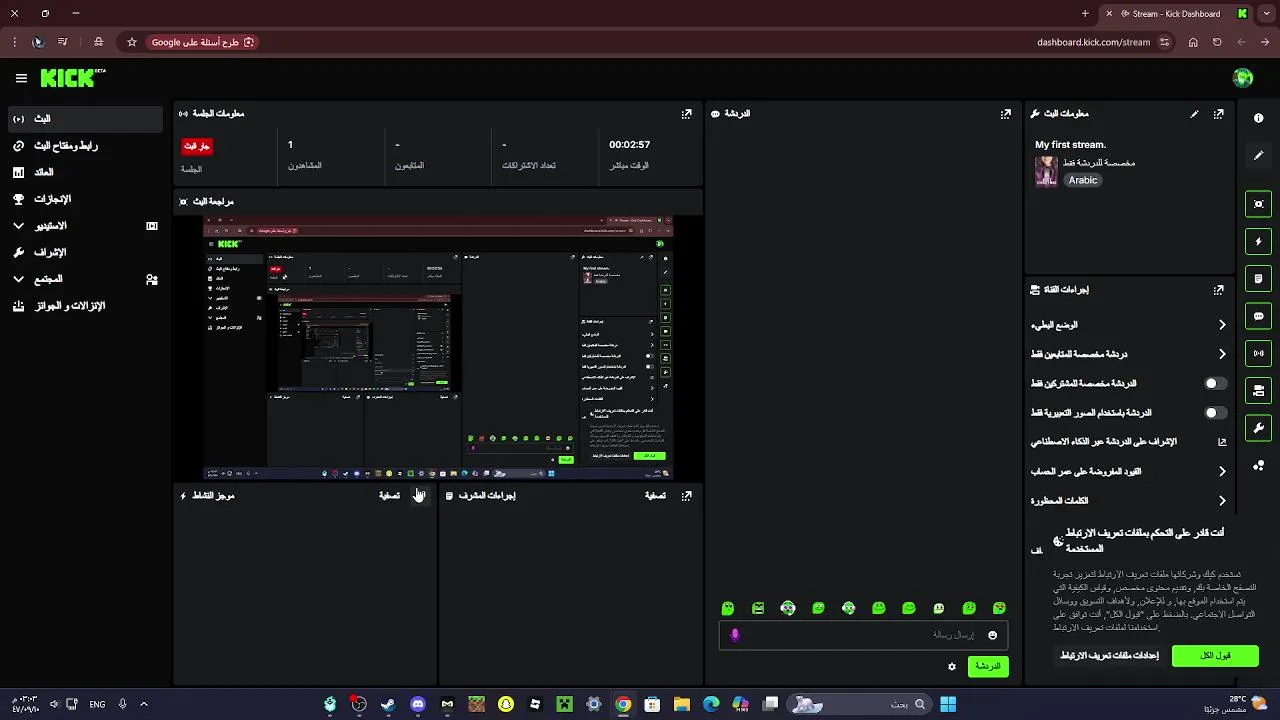The width and height of the screenshot is (1280, 720).
Task: Toggle the chat bubble rail icon
Action: click(1258, 316)
